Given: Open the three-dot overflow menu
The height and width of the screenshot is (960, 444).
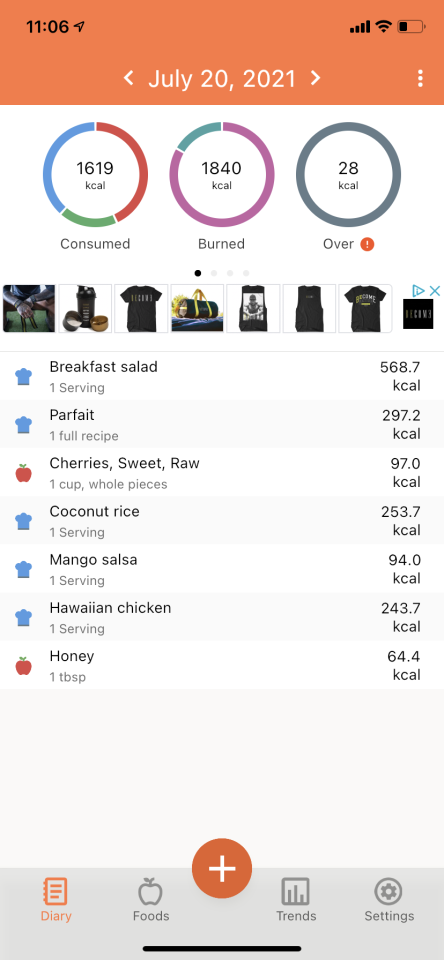Looking at the screenshot, I should pos(420,78).
